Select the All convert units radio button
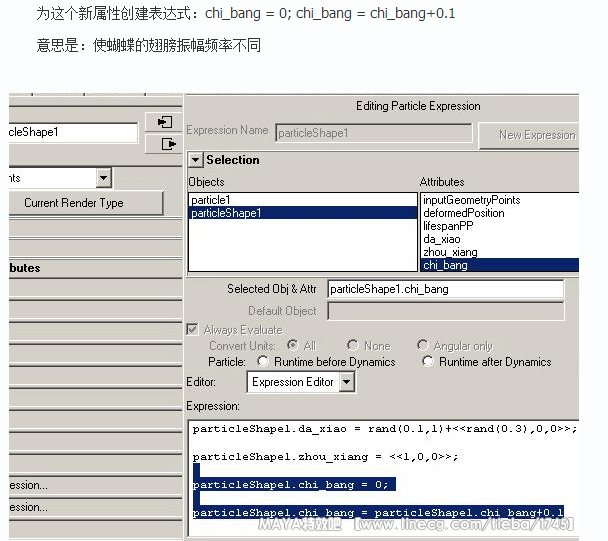This screenshot has height=541, width=608. click(292, 346)
